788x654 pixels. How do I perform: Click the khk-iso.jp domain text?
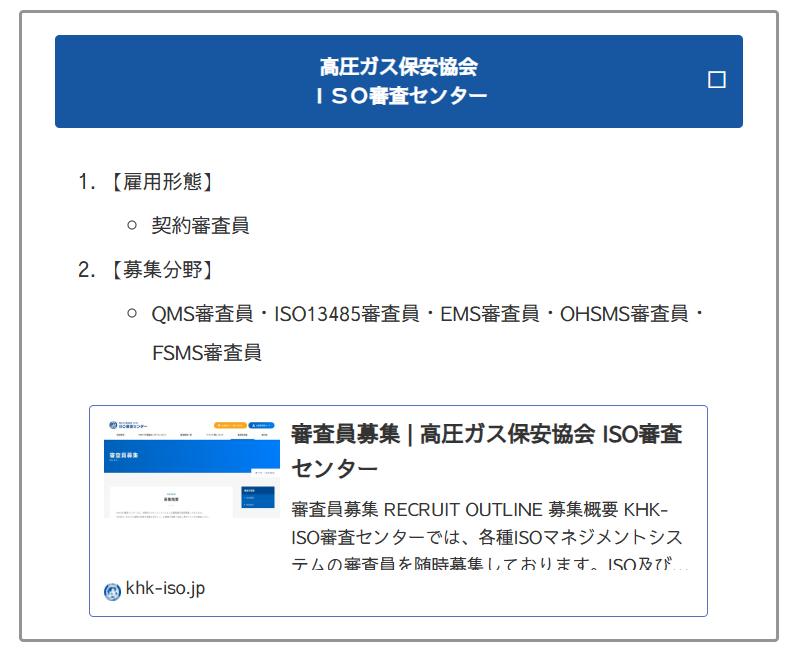pyautogui.click(x=165, y=588)
